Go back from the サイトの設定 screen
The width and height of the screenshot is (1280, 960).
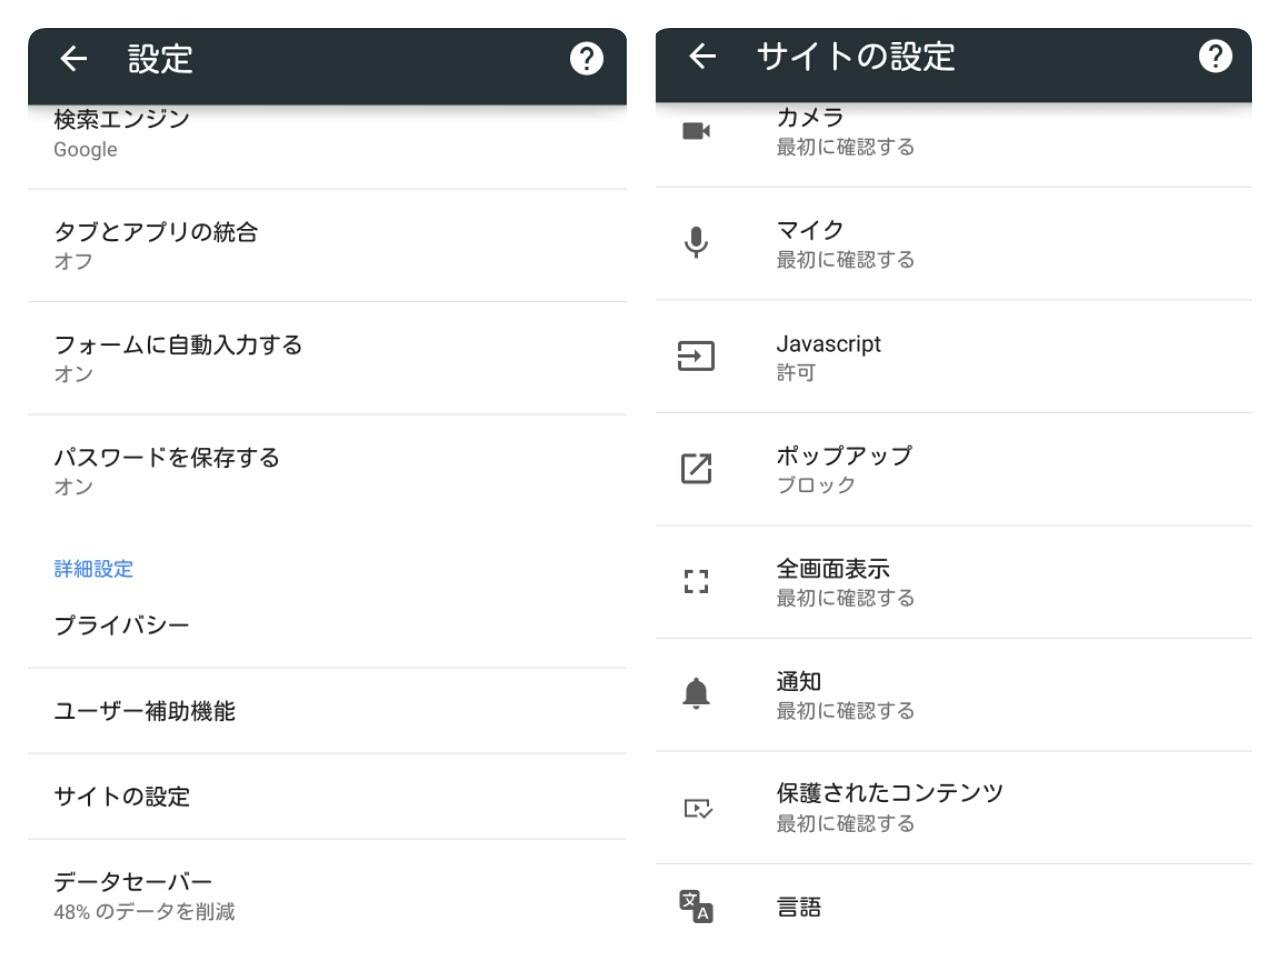point(702,57)
